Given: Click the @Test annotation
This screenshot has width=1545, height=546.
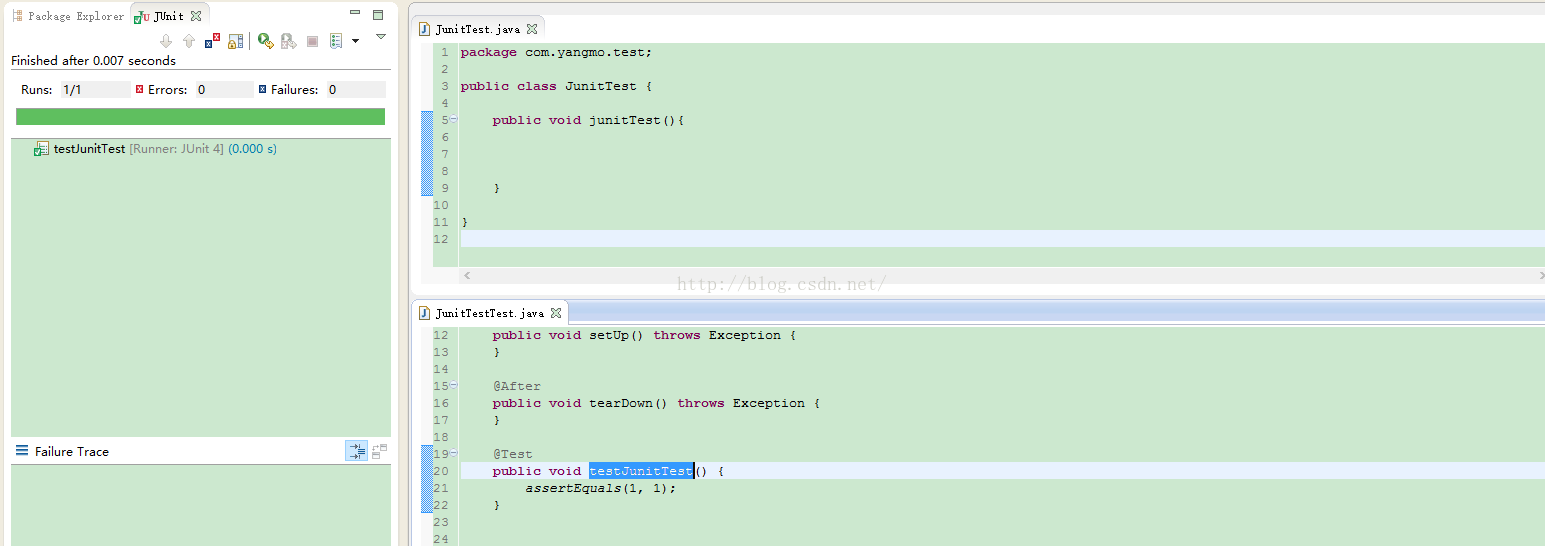Looking at the screenshot, I should (512, 454).
